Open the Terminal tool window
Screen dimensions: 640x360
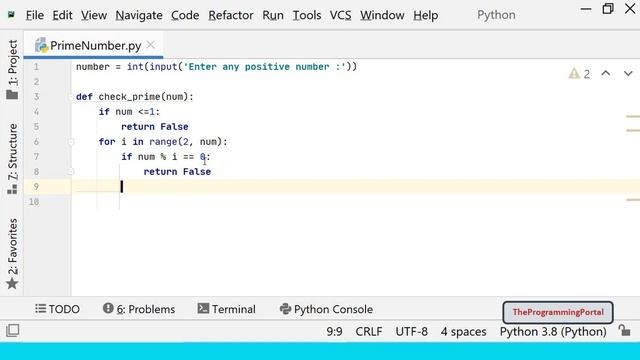click(x=227, y=309)
